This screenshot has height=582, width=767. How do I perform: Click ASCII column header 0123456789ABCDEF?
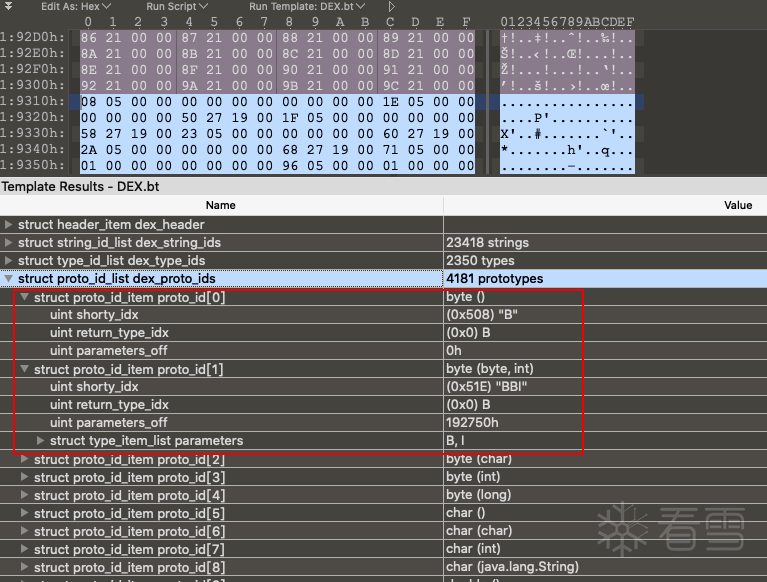tap(567, 22)
